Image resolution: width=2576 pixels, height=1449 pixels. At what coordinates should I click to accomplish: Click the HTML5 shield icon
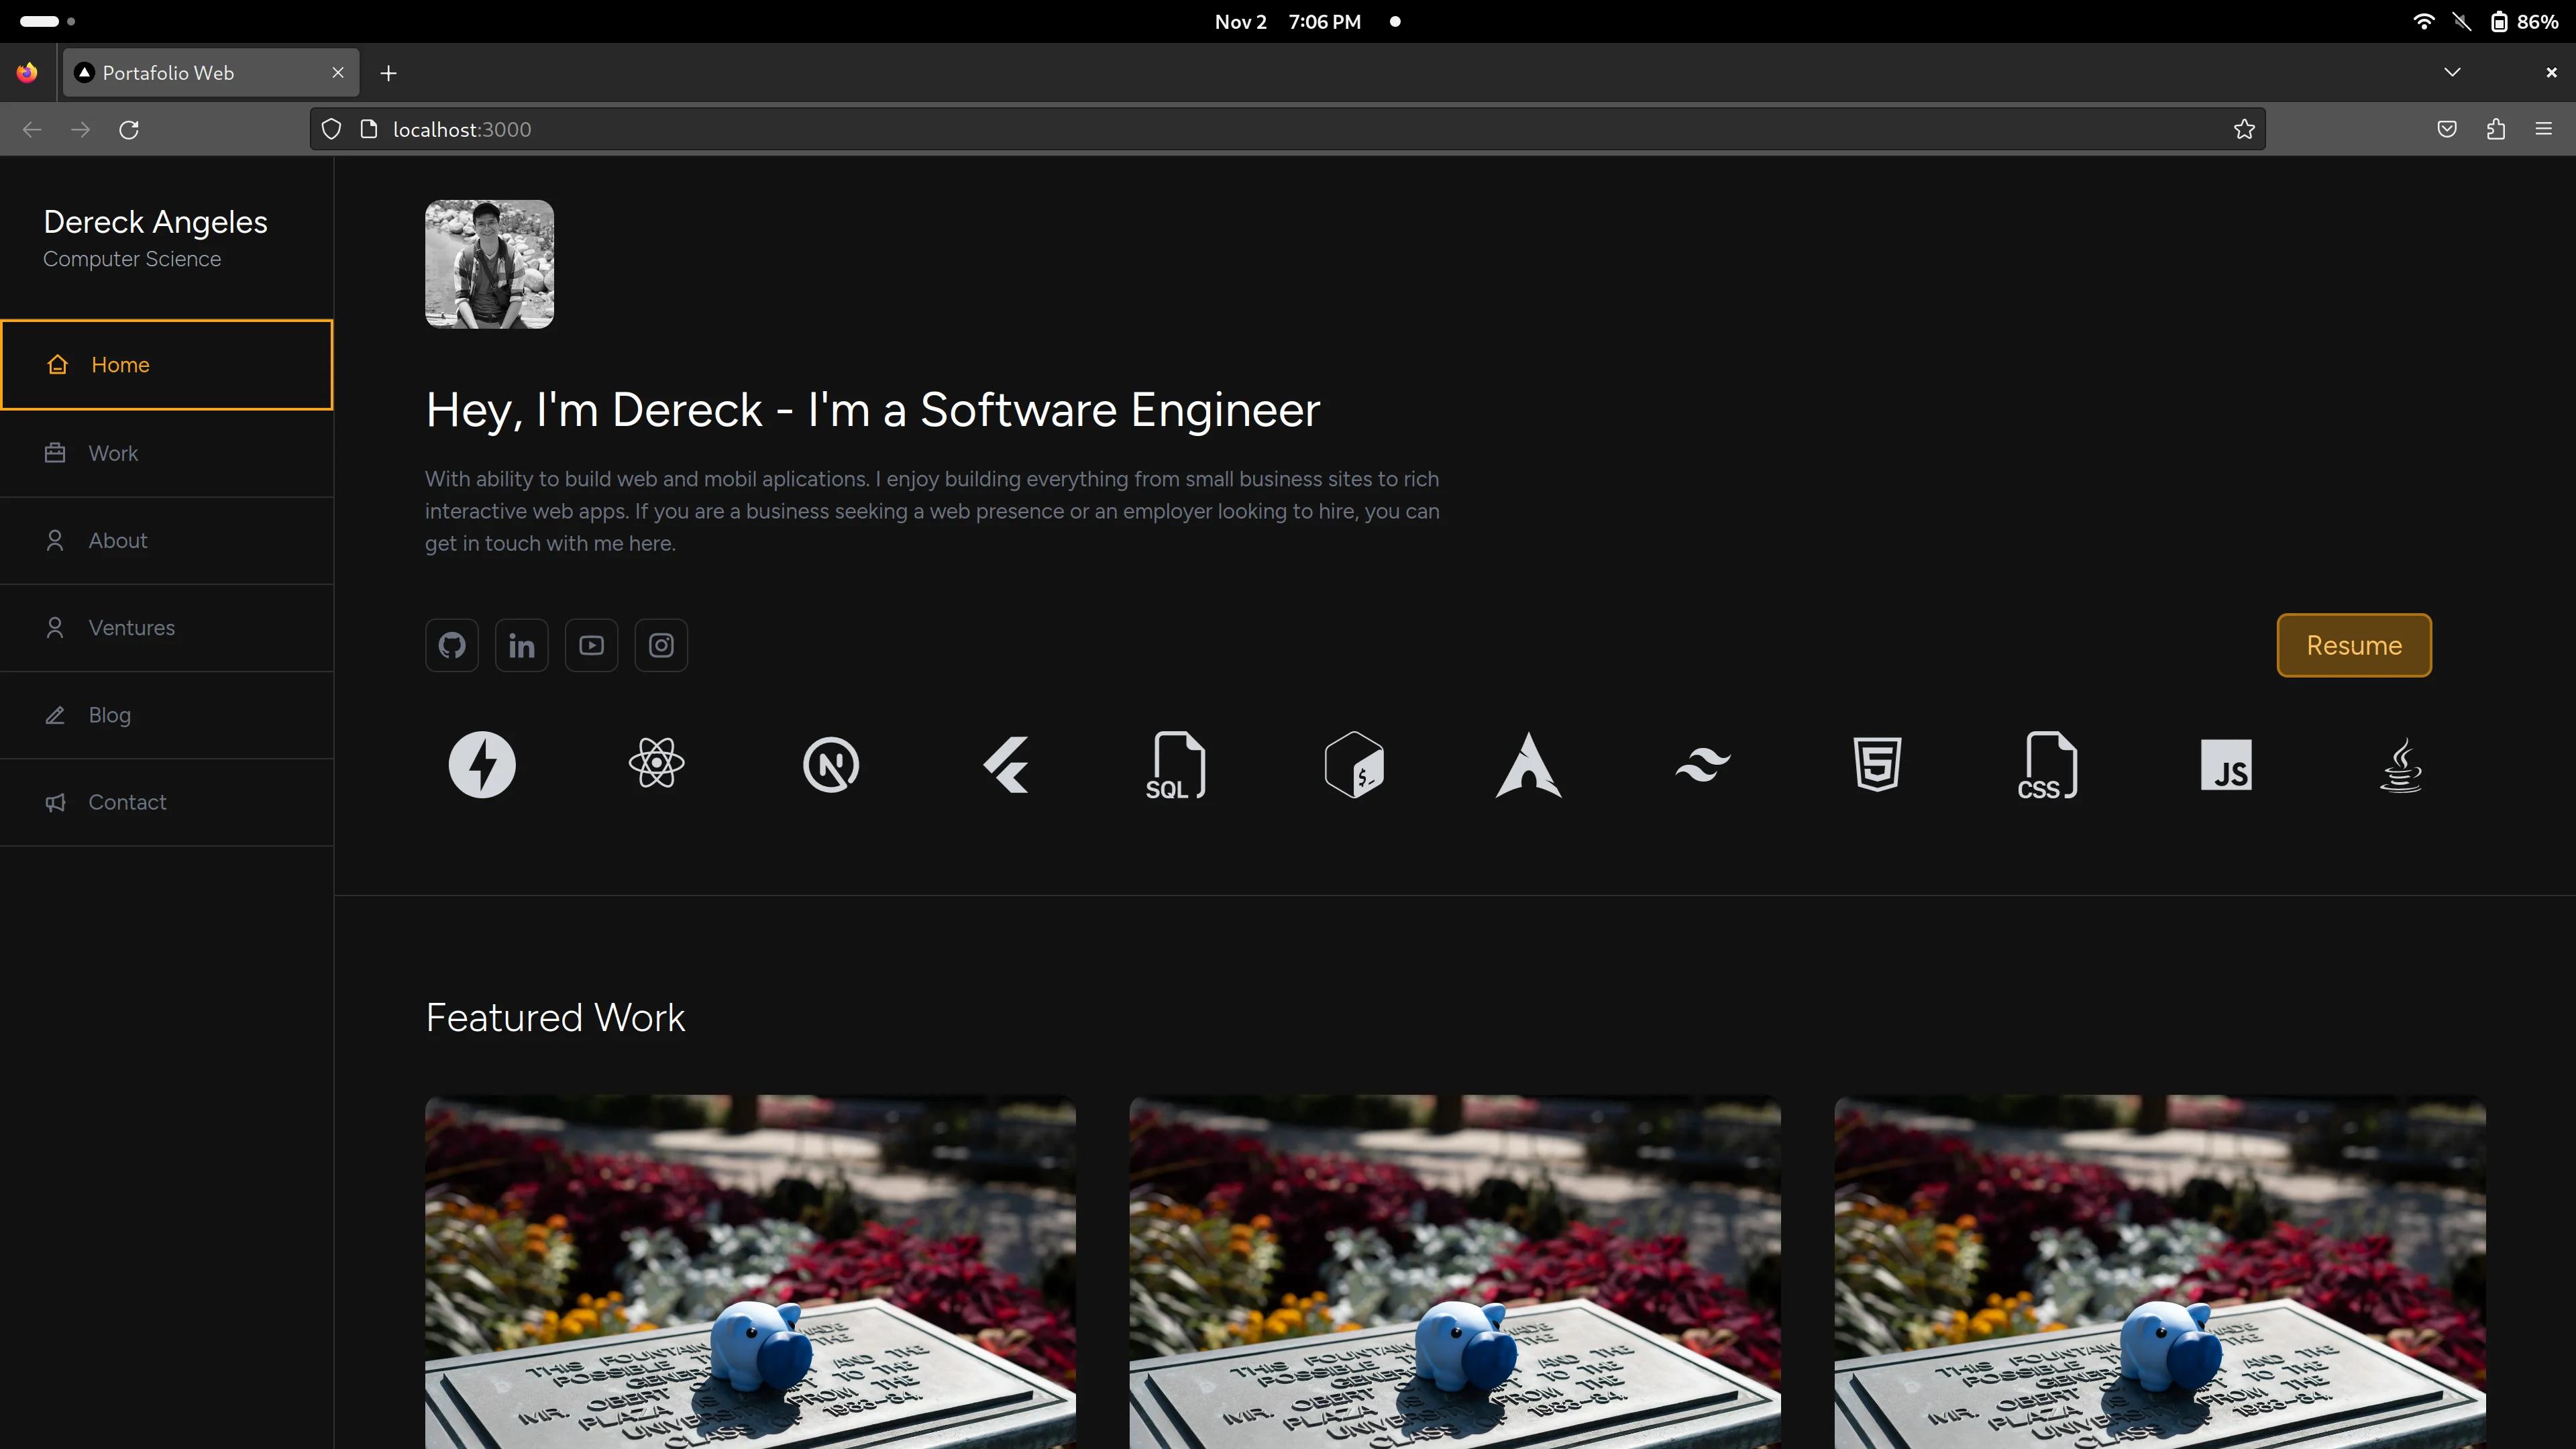click(x=1877, y=764)
